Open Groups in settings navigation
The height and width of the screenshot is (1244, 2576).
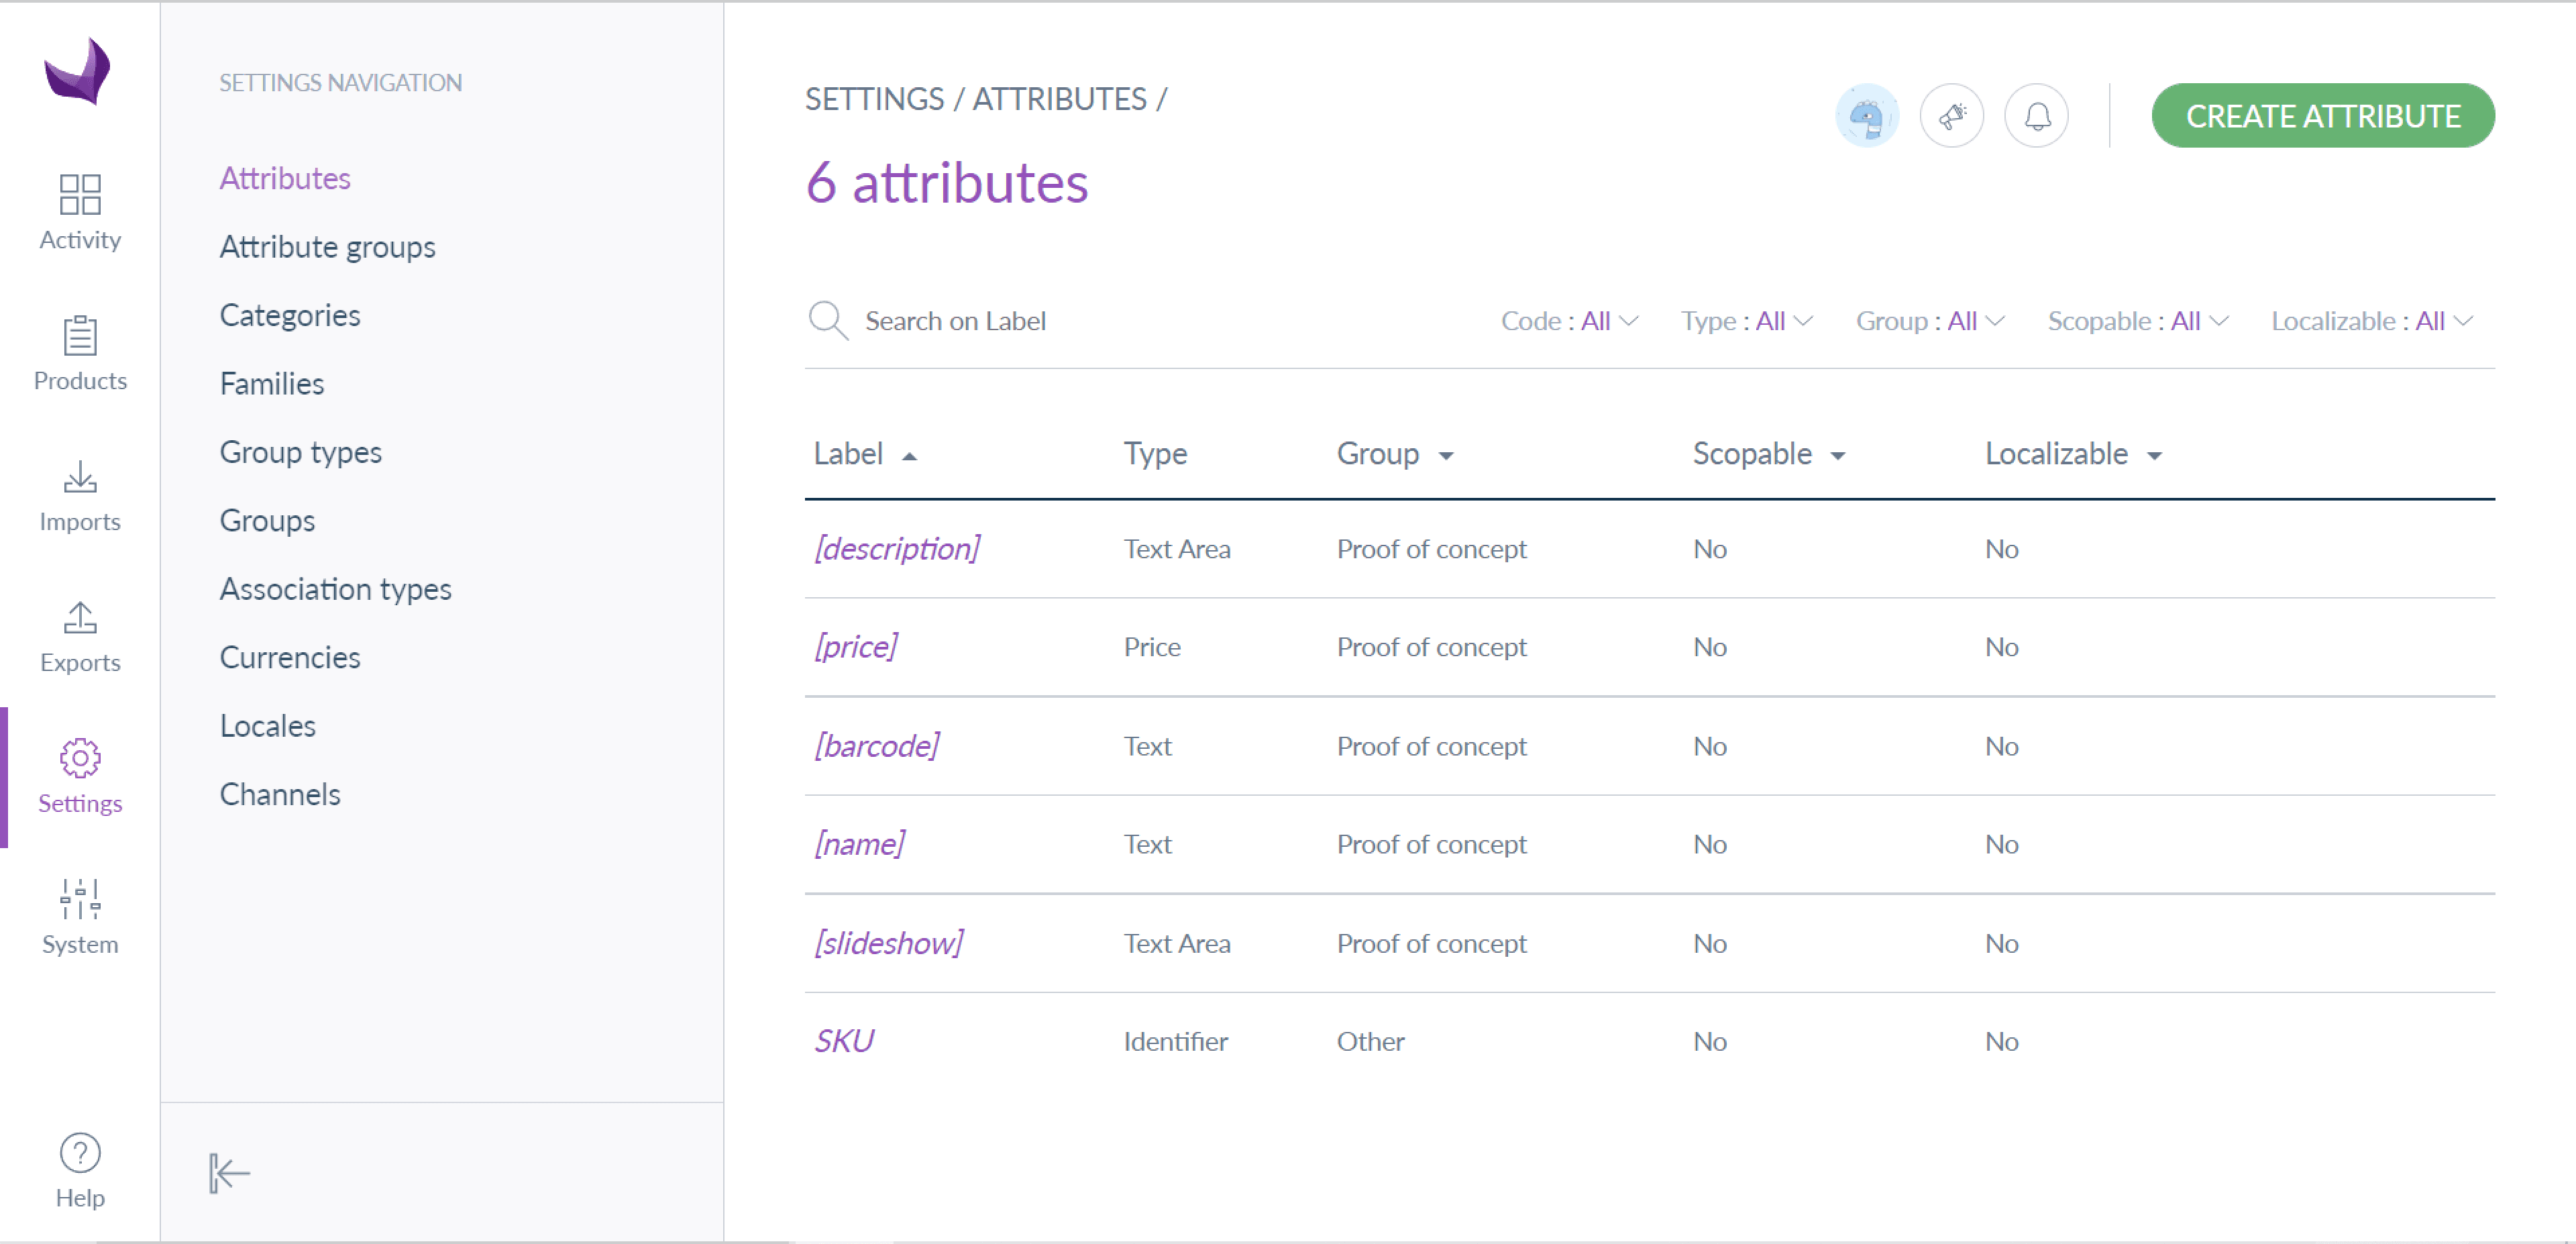[x=267, y=521]
